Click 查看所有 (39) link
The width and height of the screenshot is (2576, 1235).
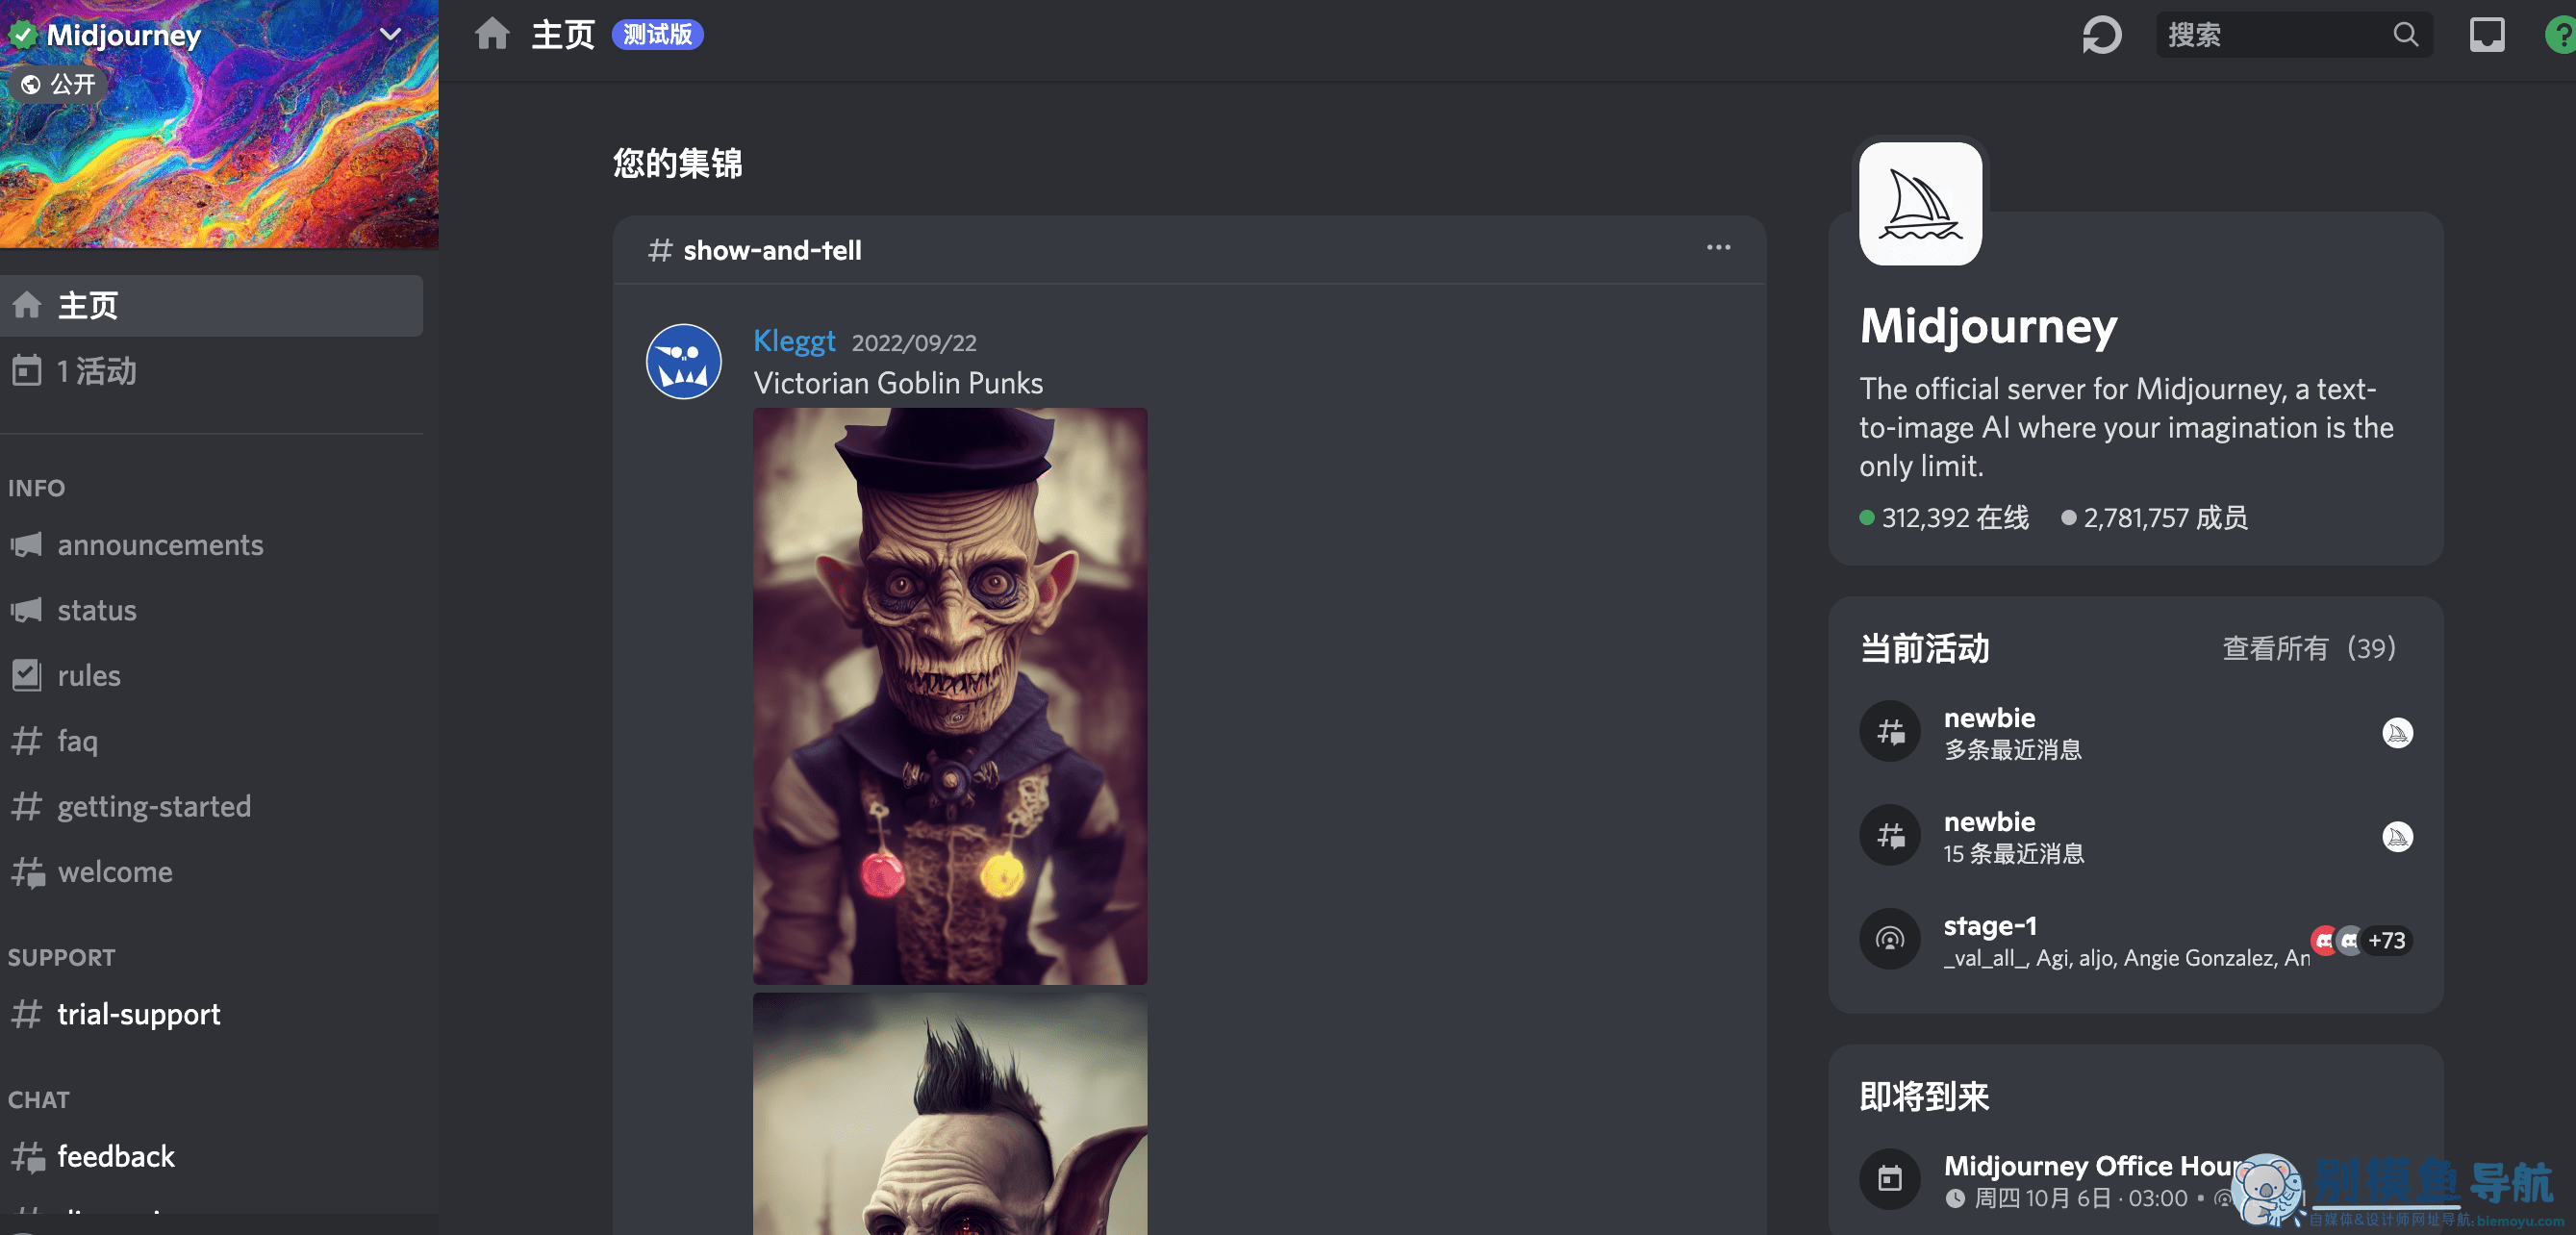[2309, 648]
